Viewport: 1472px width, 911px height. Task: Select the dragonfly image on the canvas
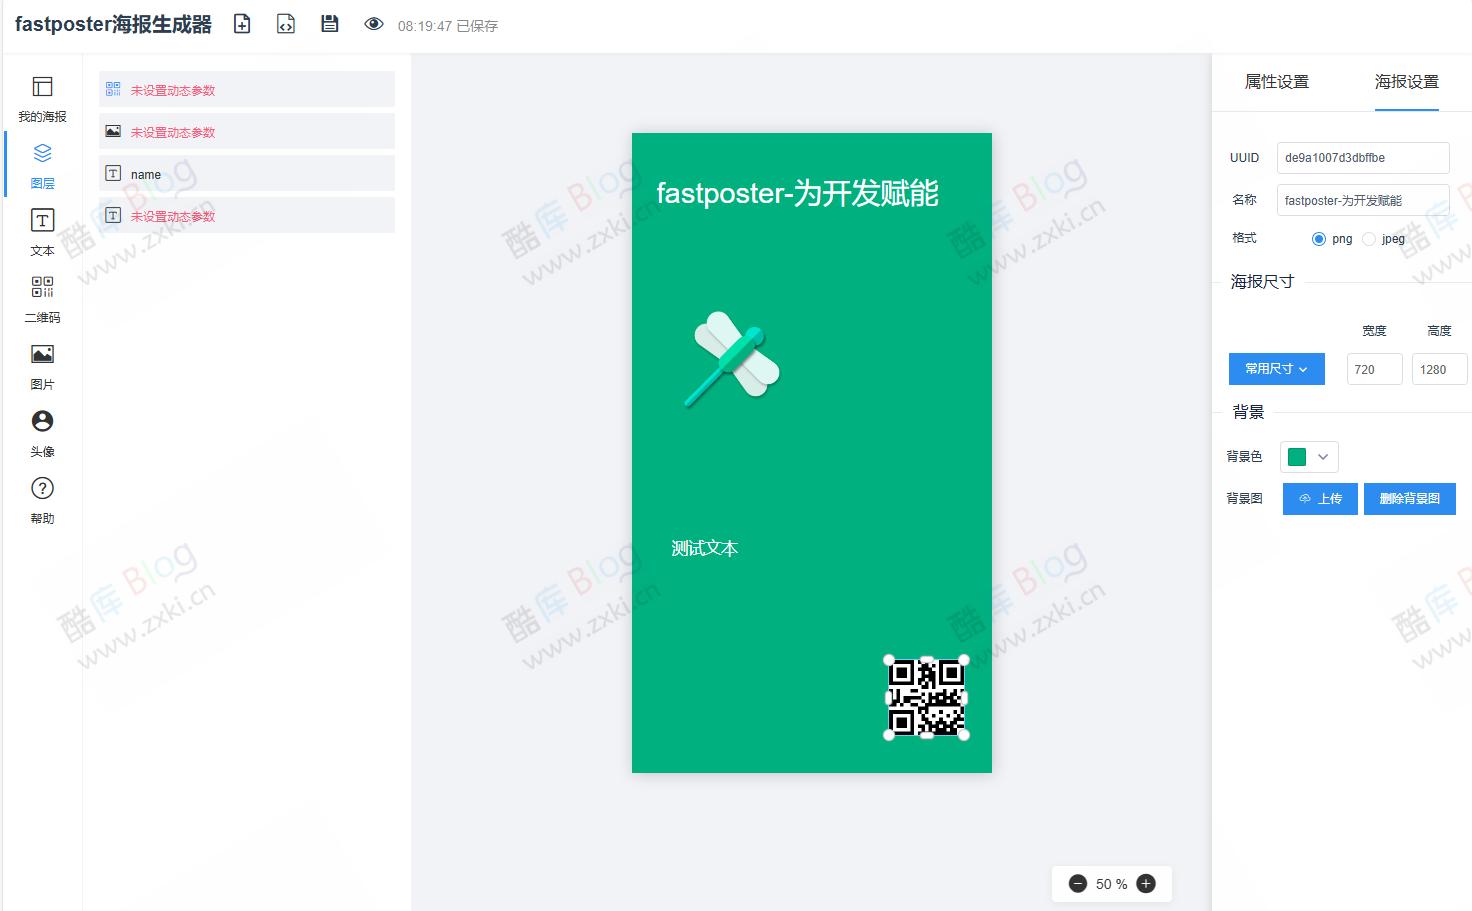[732, 359]
